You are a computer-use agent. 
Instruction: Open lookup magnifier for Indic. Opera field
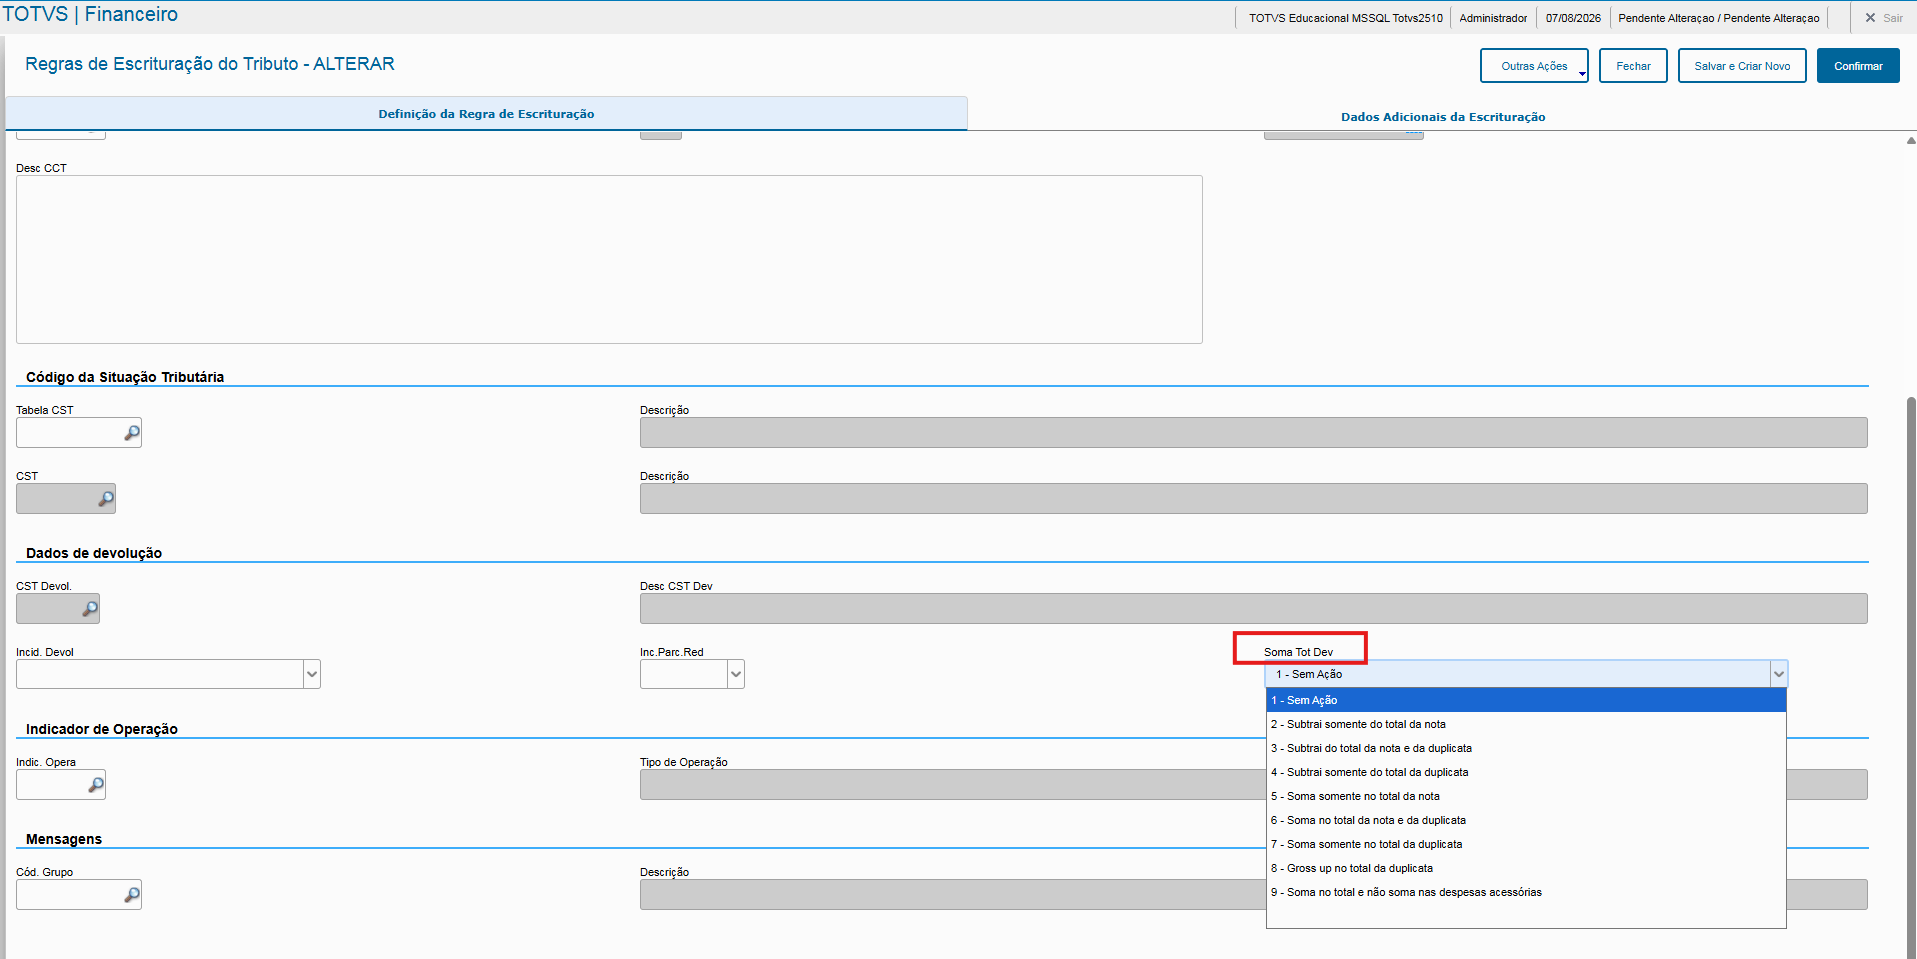click(96, 785)
